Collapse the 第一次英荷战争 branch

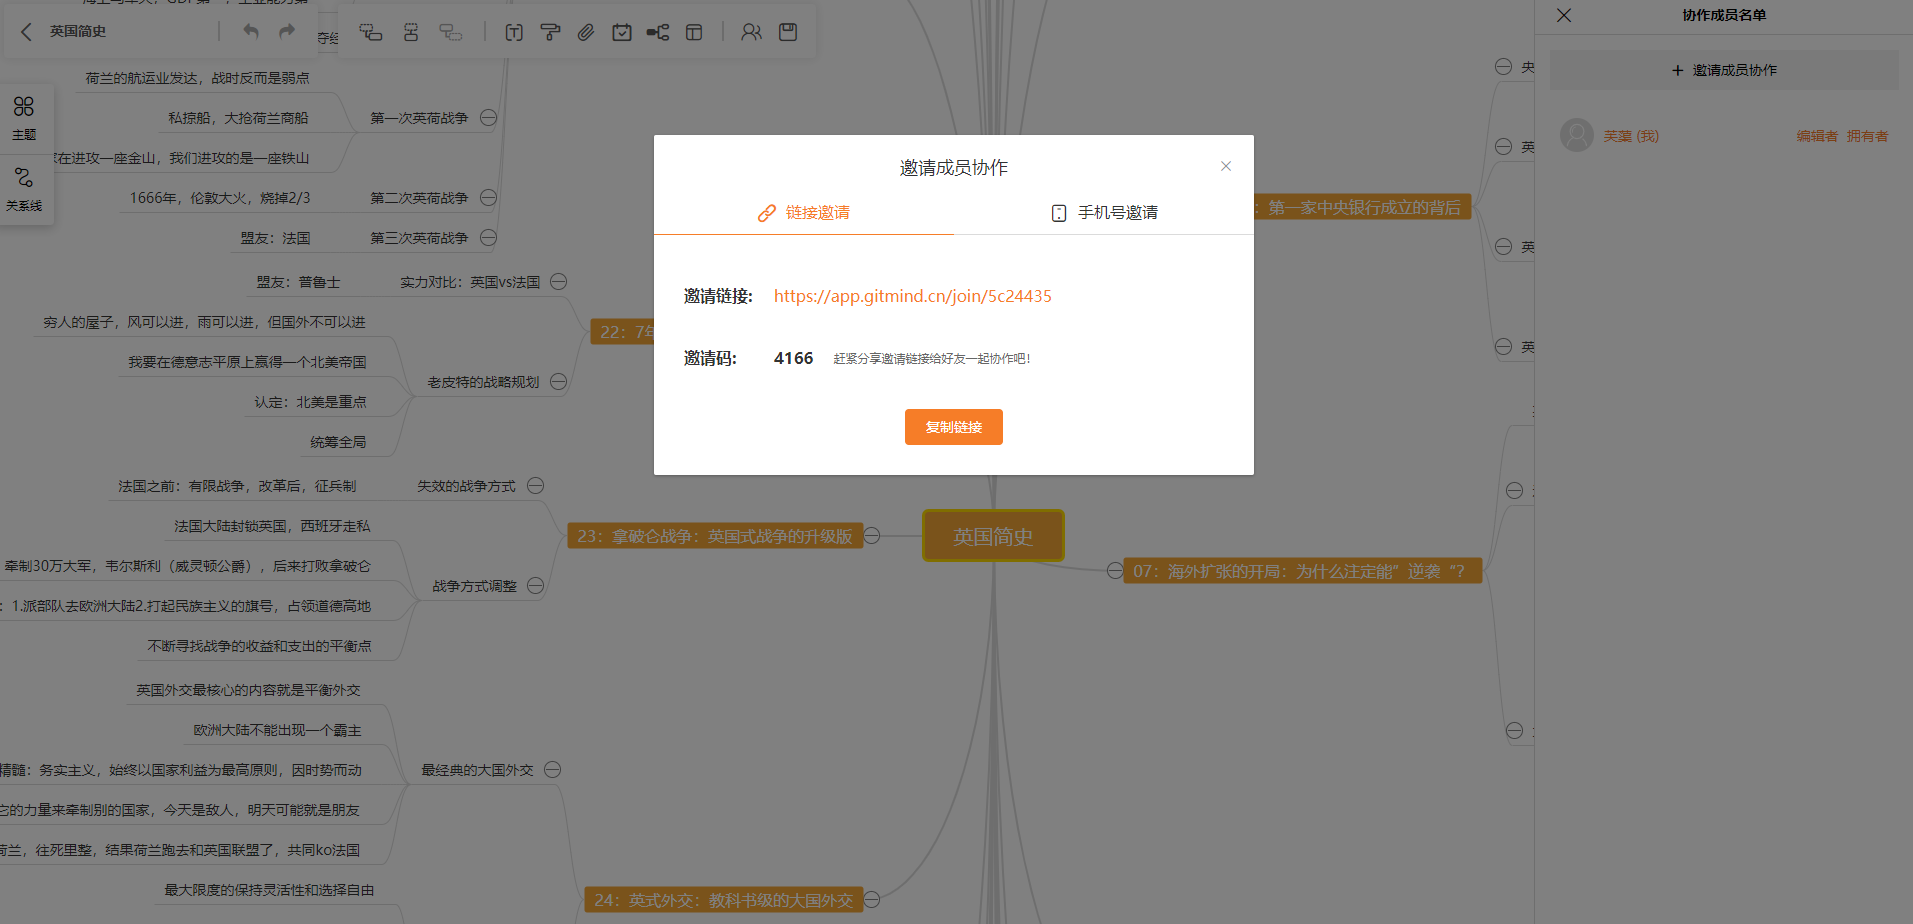tap(488, 118)
